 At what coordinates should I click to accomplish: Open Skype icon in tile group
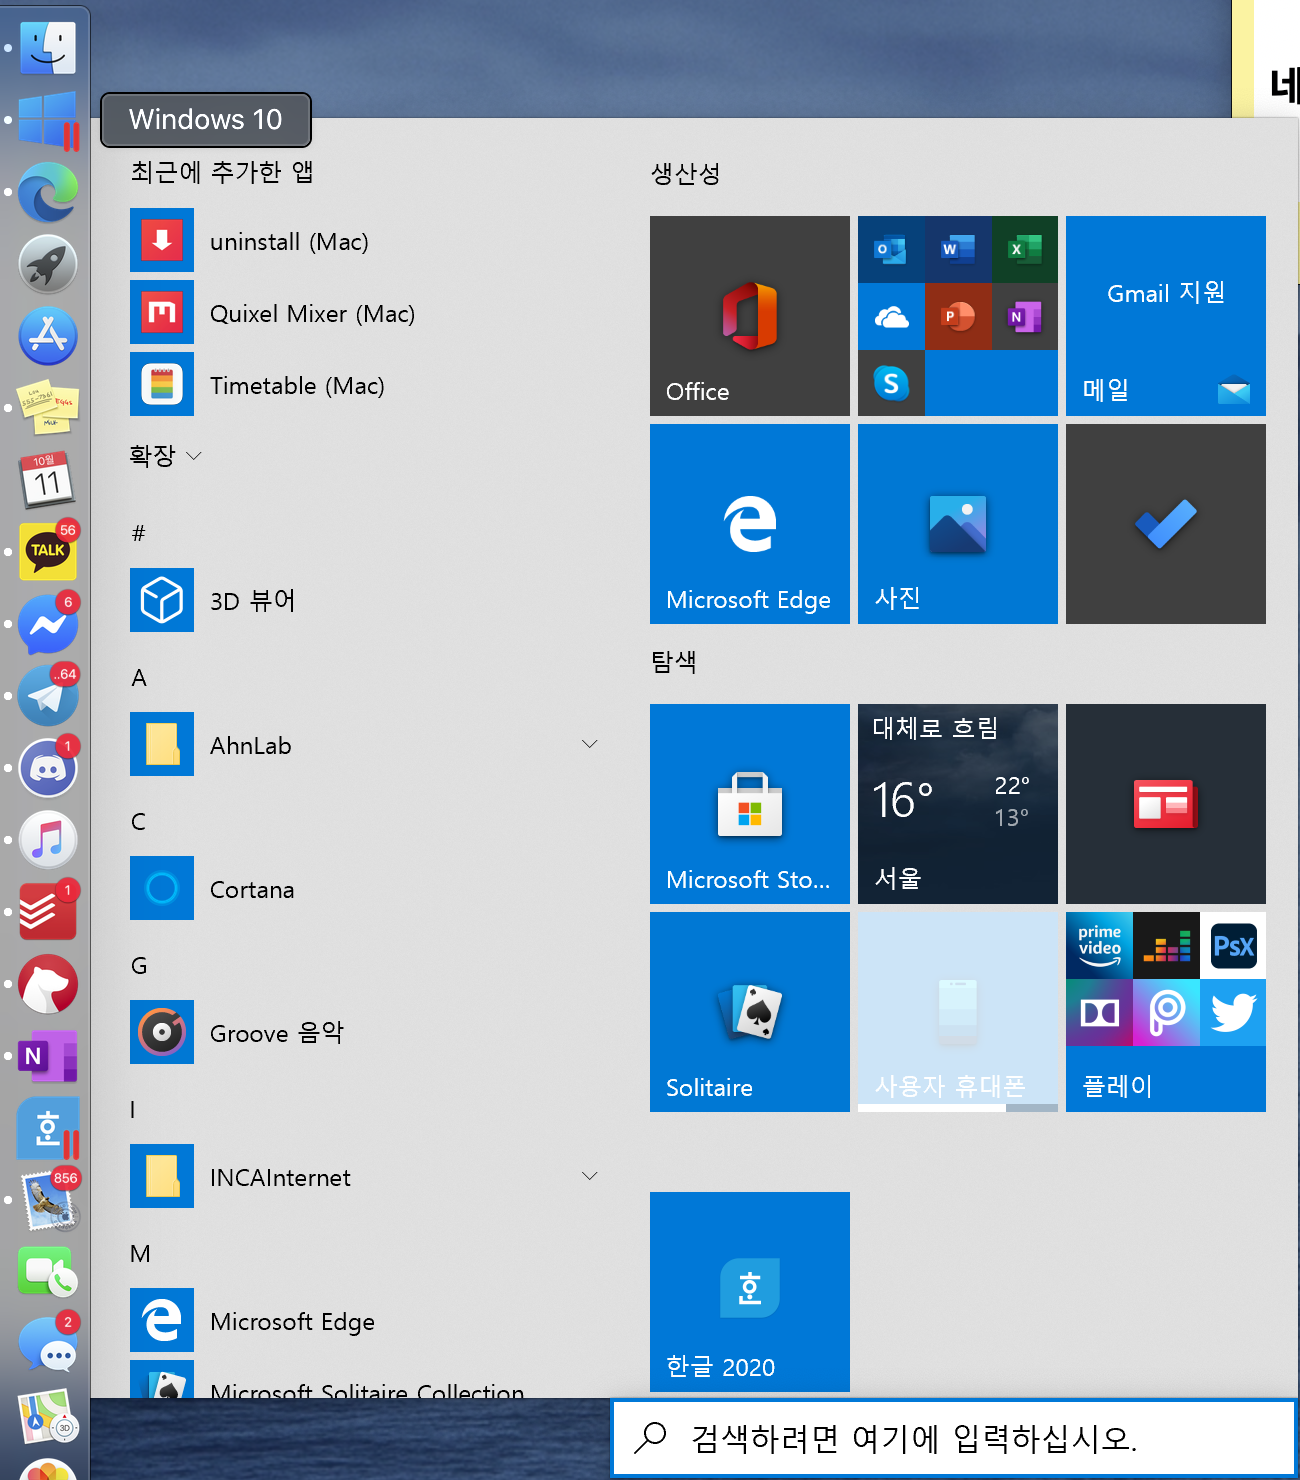pos(891,383)
